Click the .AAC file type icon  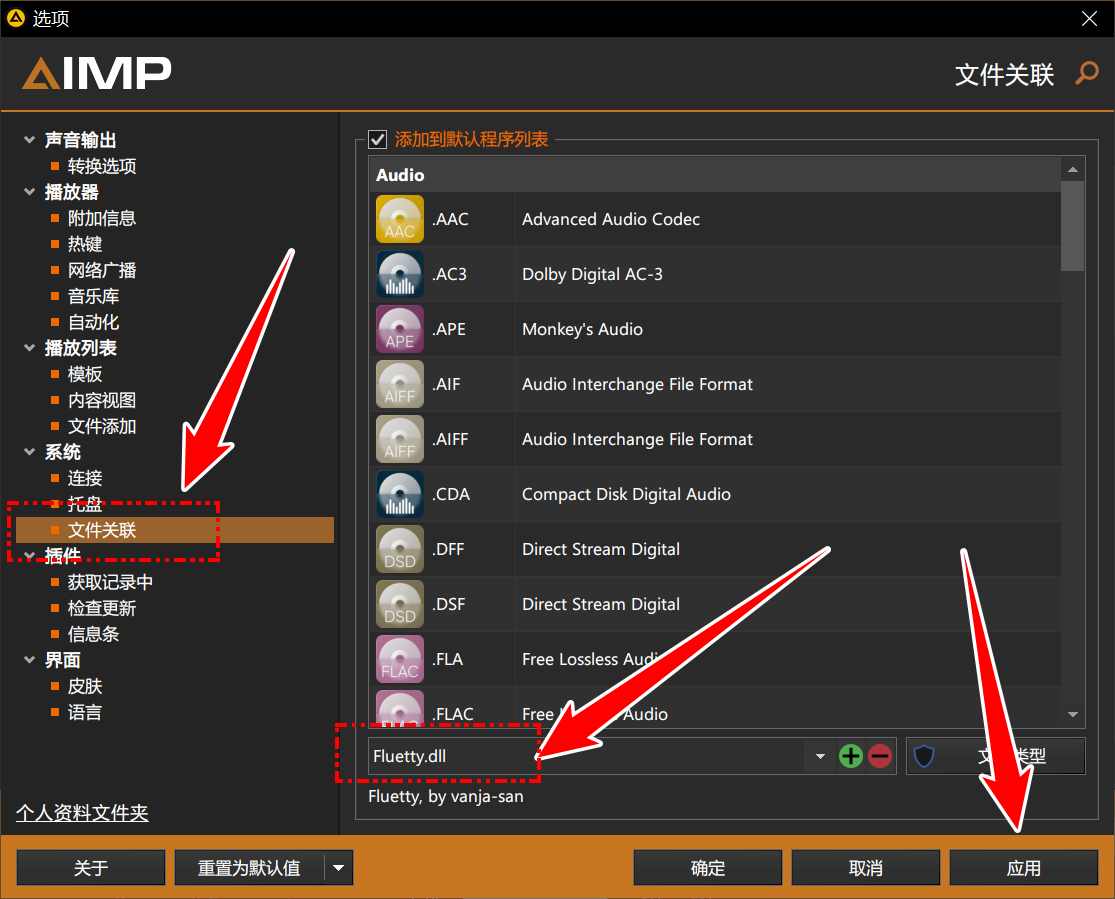[400, 219]
